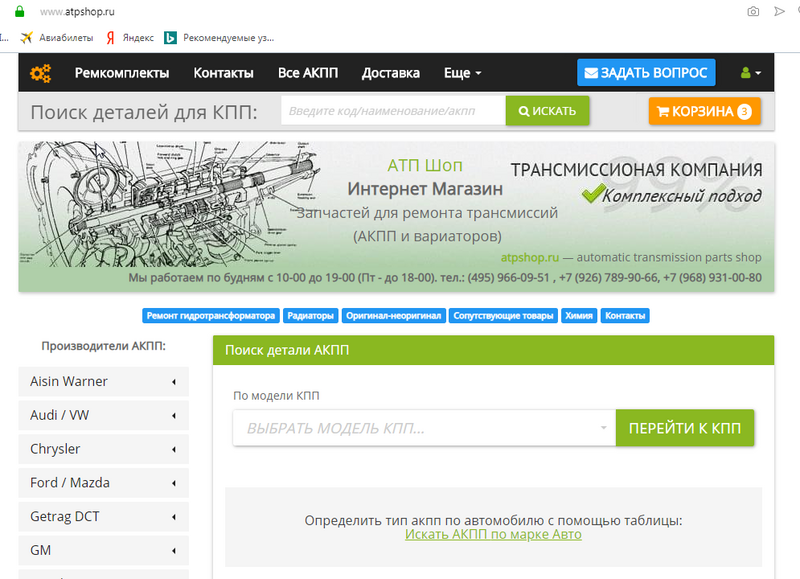Open the Радиаторы tag
The width and height of the screenshot is (800, 579).
coord(311,316)
